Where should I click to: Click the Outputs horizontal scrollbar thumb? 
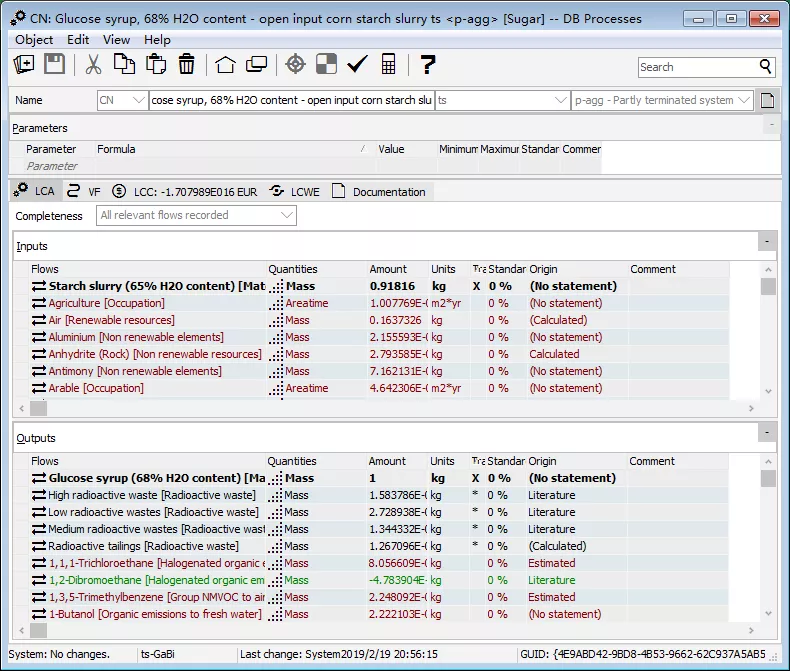38,630
